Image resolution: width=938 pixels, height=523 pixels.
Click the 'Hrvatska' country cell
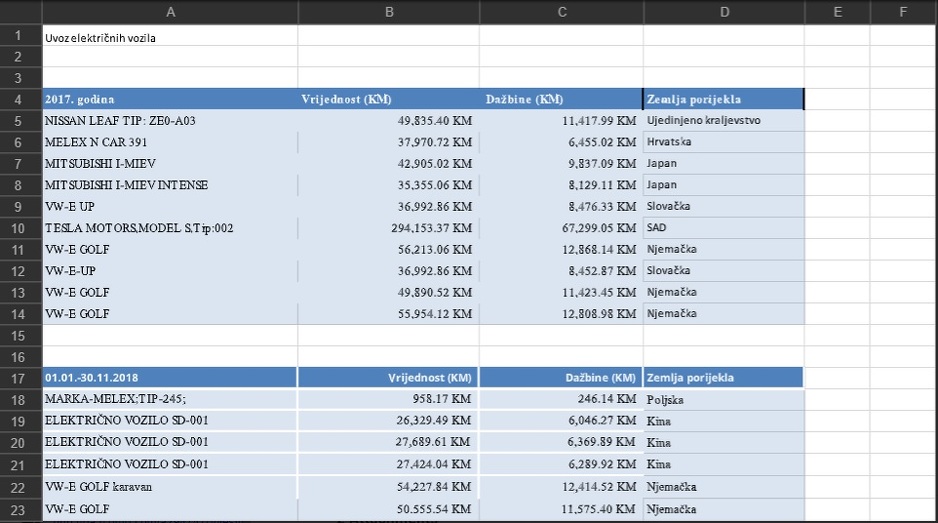point(724,142)
